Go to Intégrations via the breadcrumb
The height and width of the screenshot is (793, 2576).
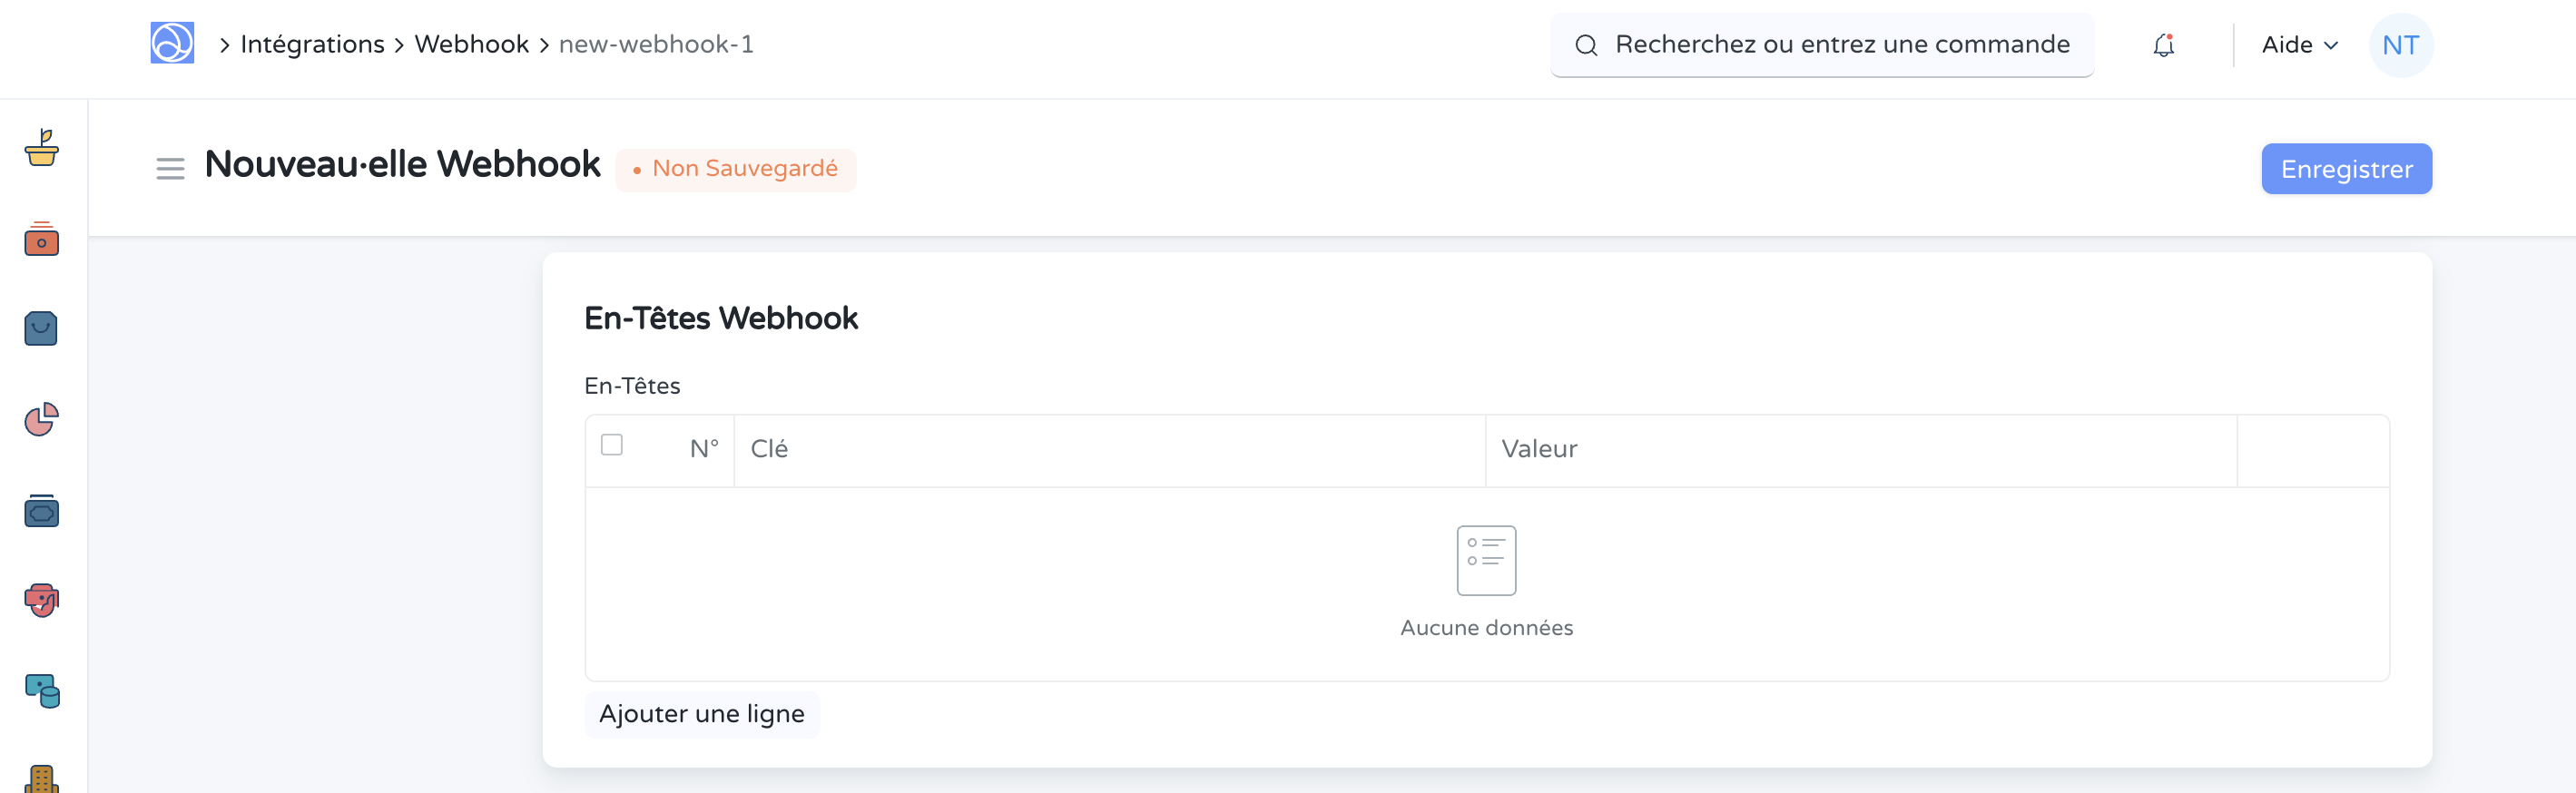tap(313, 44)
